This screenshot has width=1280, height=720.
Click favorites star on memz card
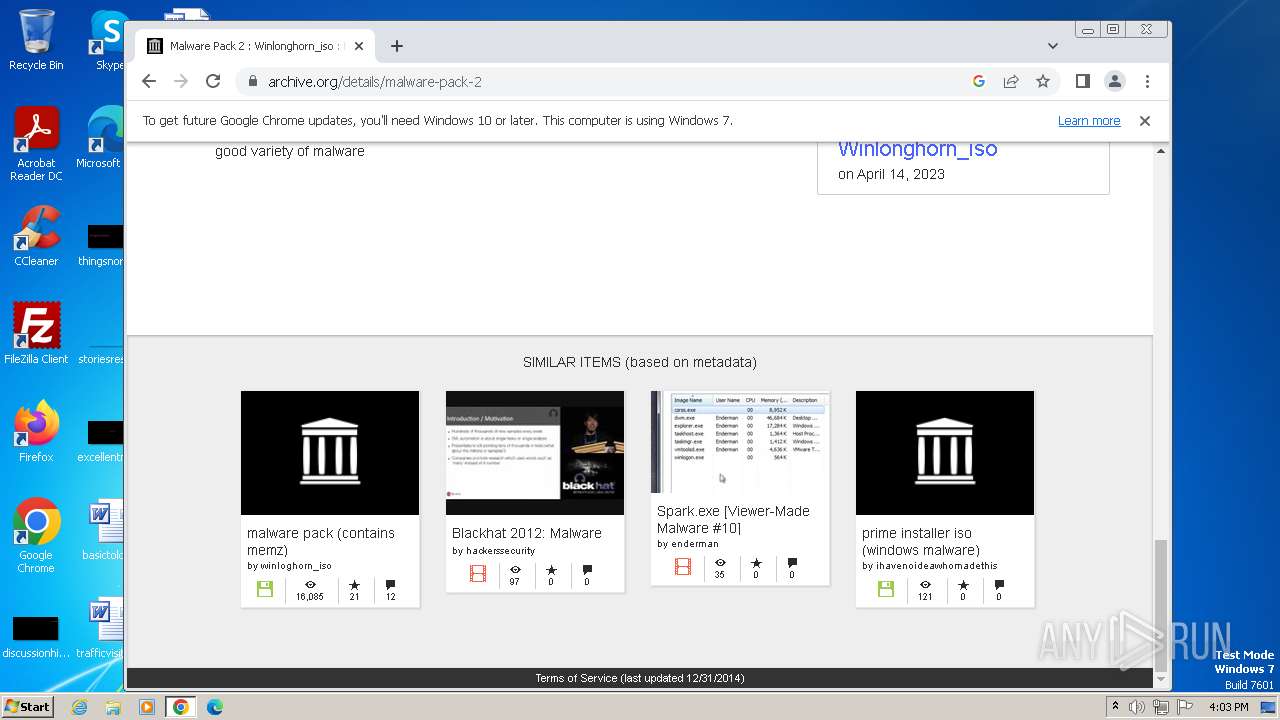point(354,584)
